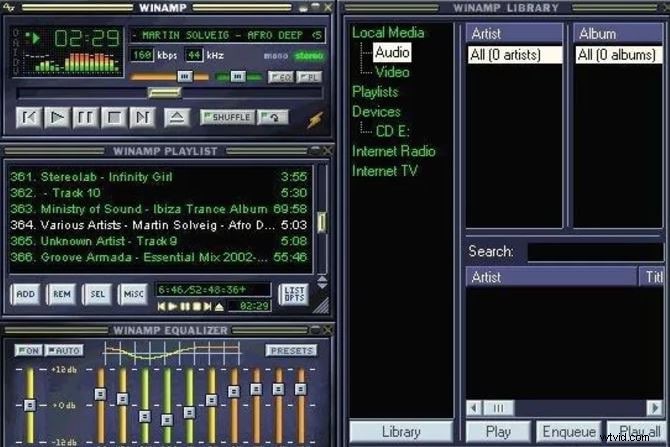670x447 pixels.
Task: Select playlist entry 363 Ministry of Sound
Action: pyautogui.click(x=159, y=209)
